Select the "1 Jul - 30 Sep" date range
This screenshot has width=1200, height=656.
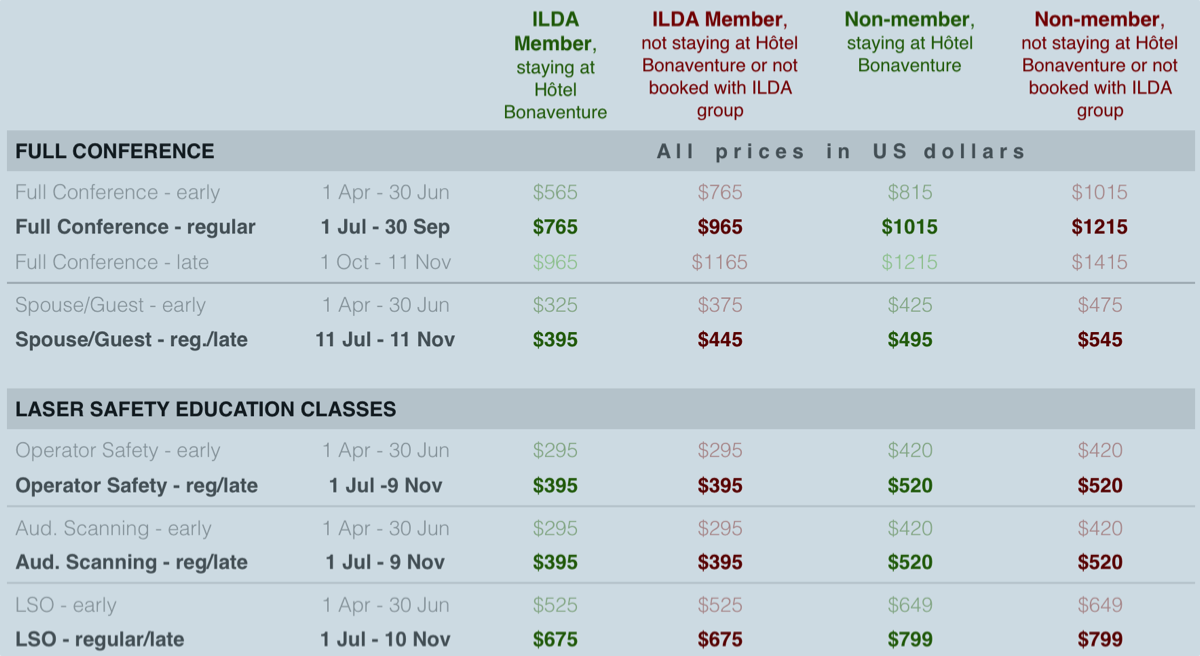(385, 227)
